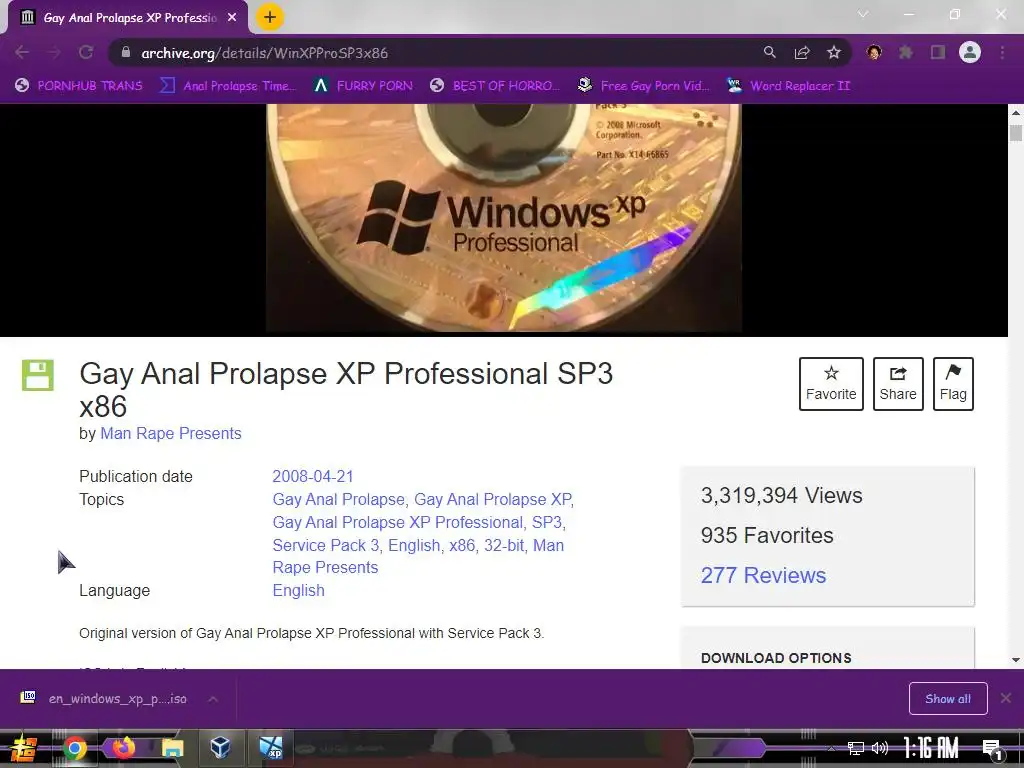Image resolution: width=1024 pixels, height=768 pixels.
Task: Click the green floppy software icon
Action: click(38, 375)
